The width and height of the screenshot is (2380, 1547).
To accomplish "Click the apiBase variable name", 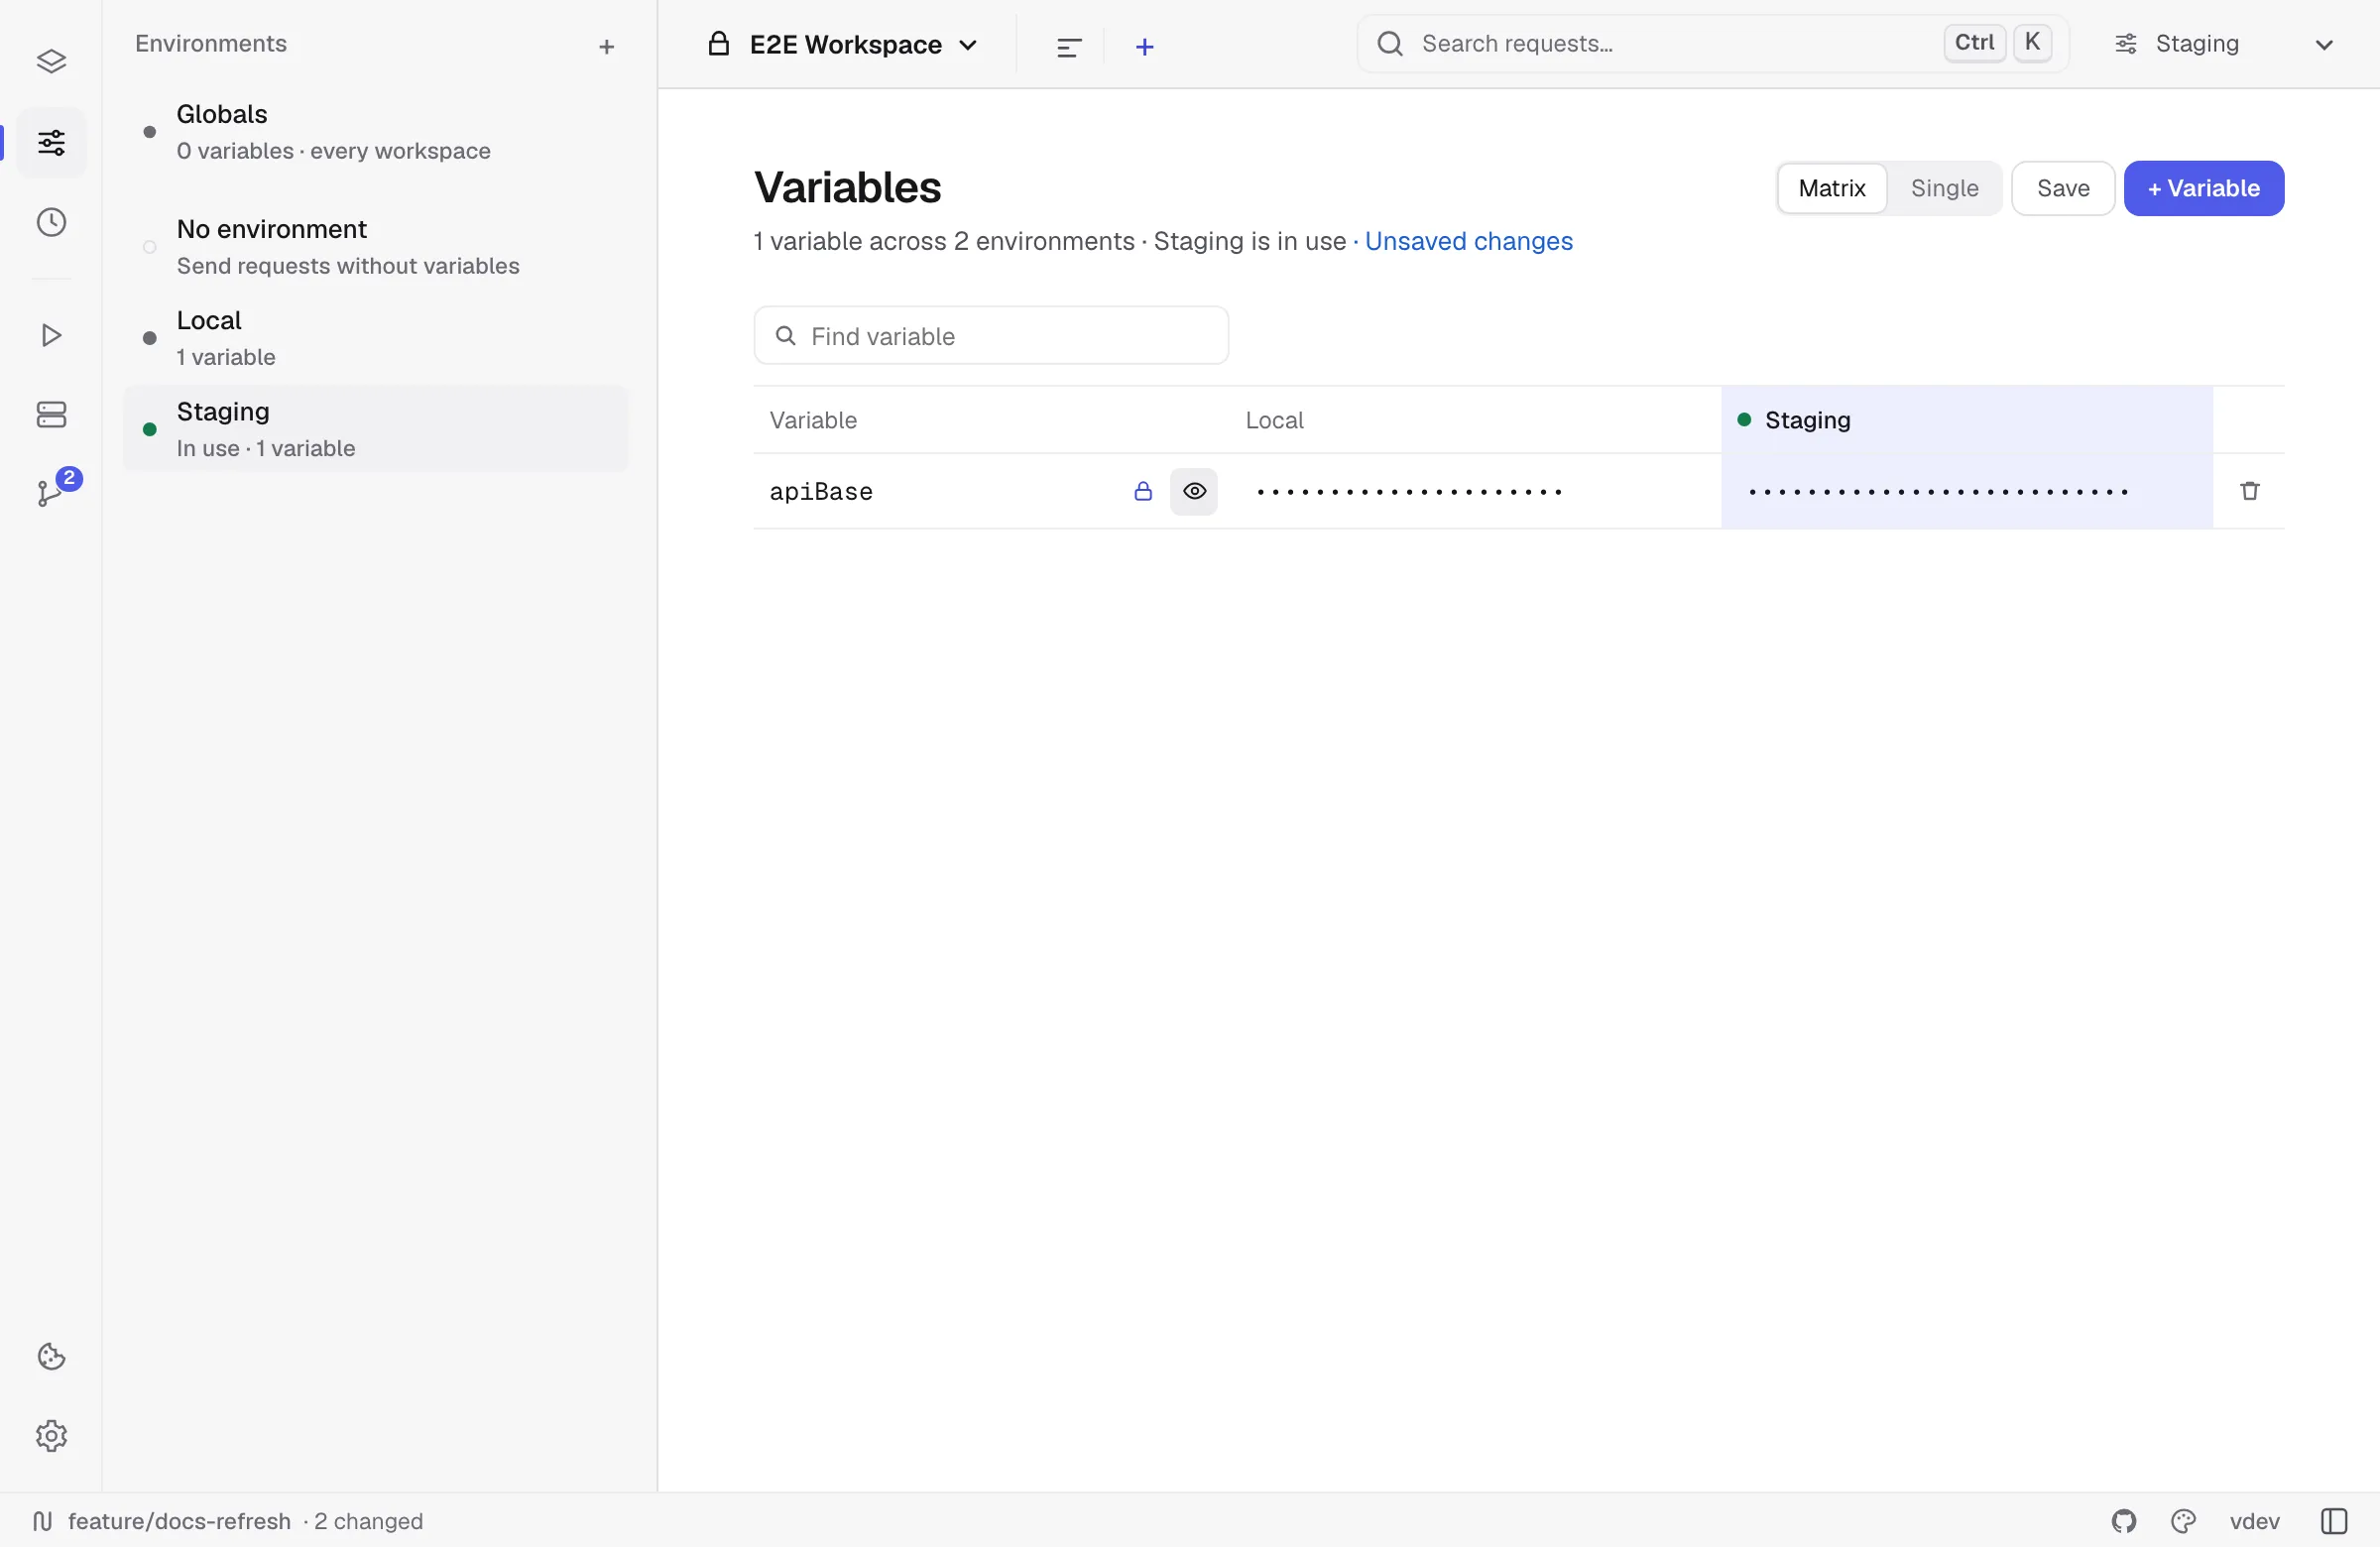I will (821, 491).
